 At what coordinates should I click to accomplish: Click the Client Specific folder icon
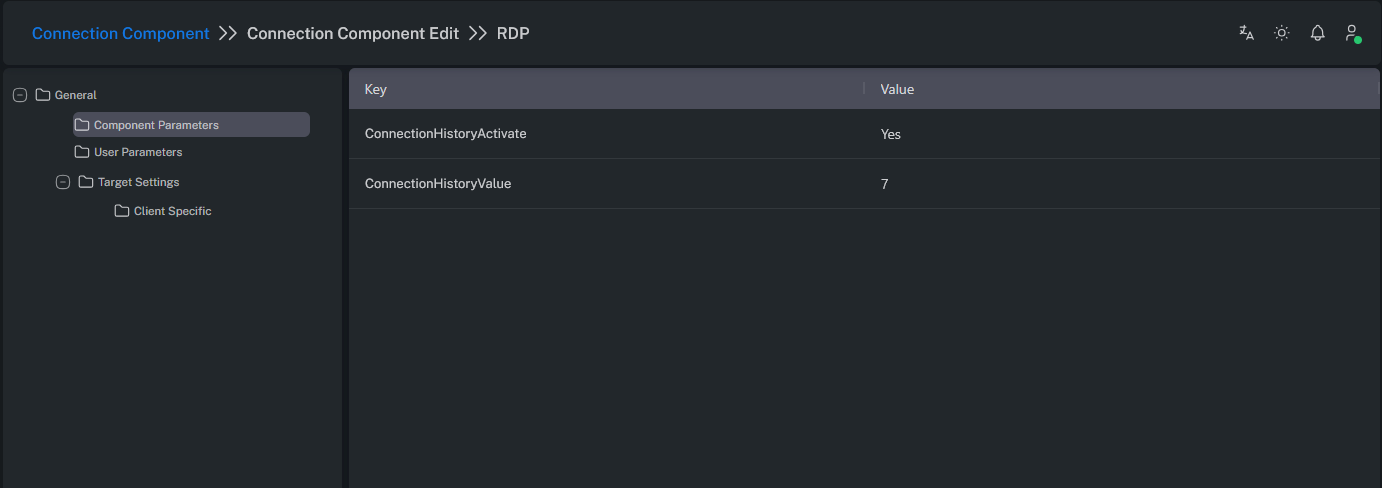click(122, 211)
